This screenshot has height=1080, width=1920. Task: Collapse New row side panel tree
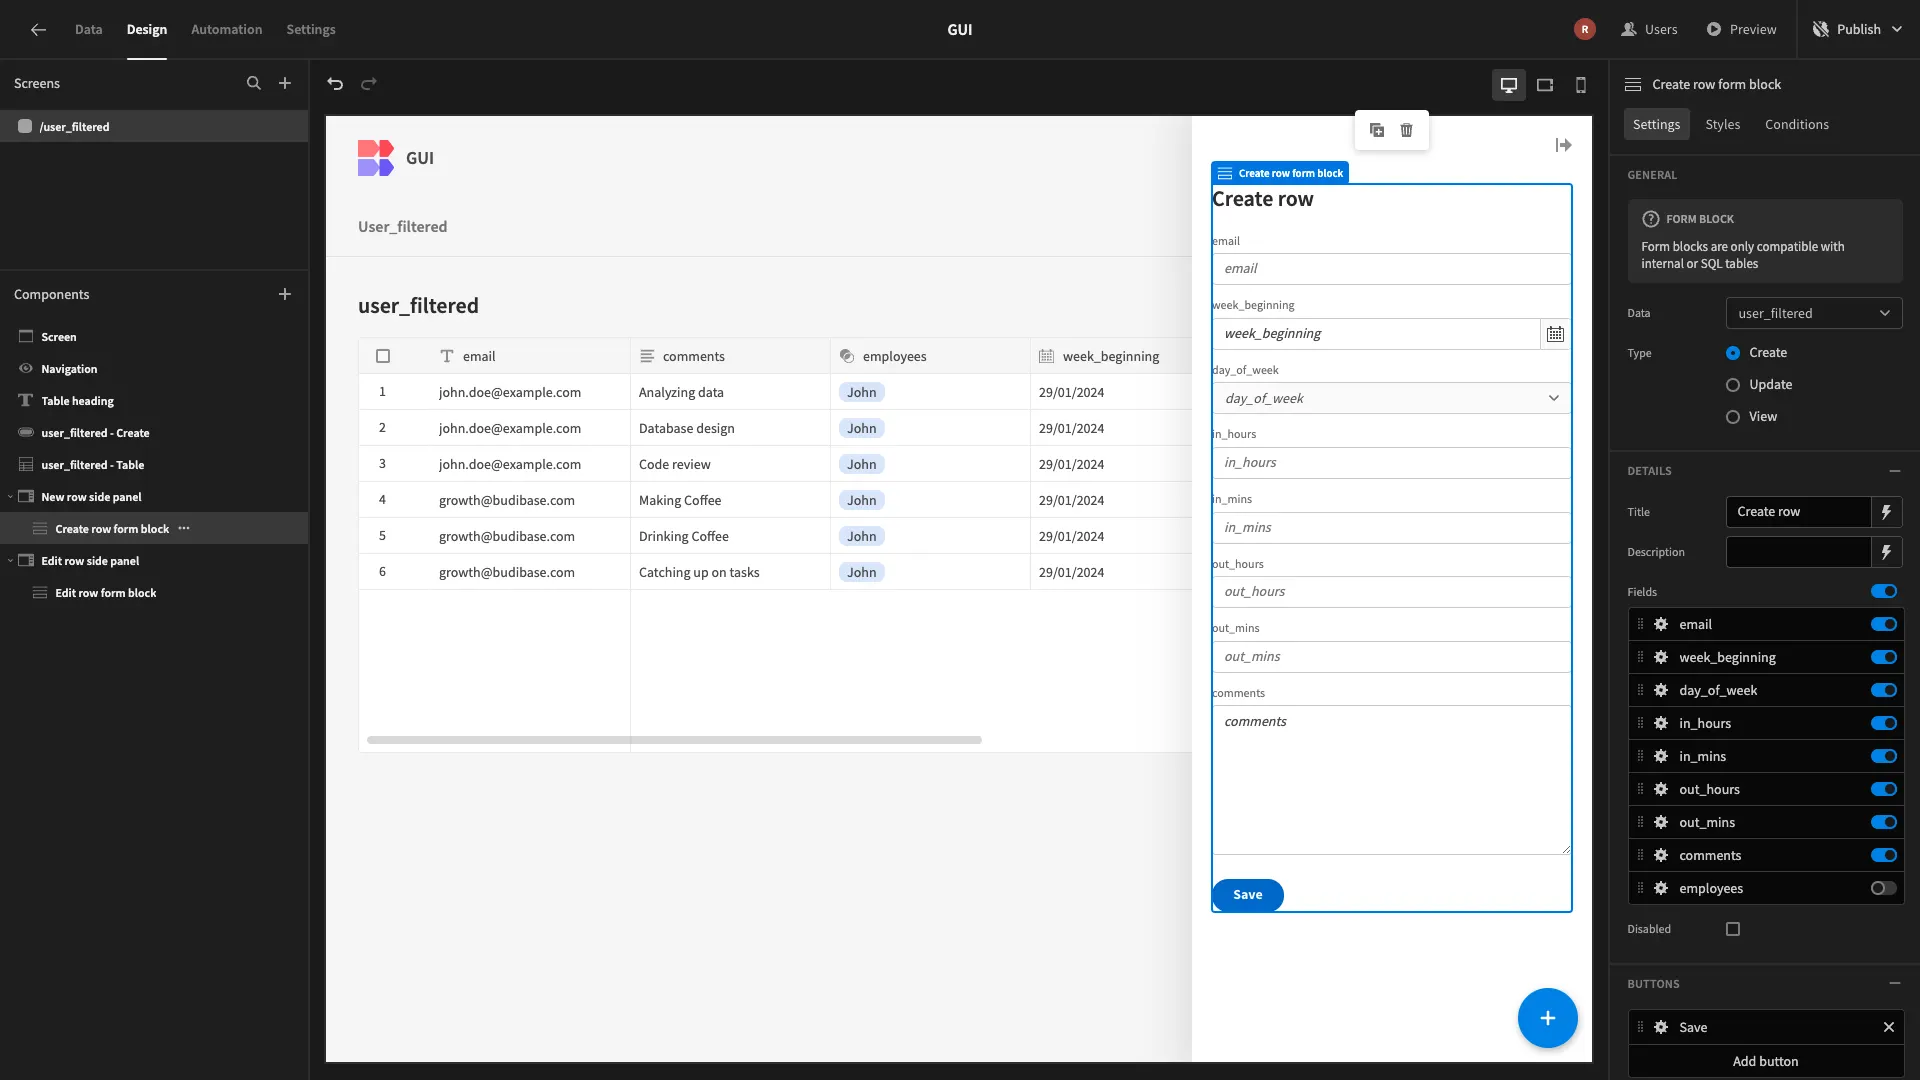10,497
